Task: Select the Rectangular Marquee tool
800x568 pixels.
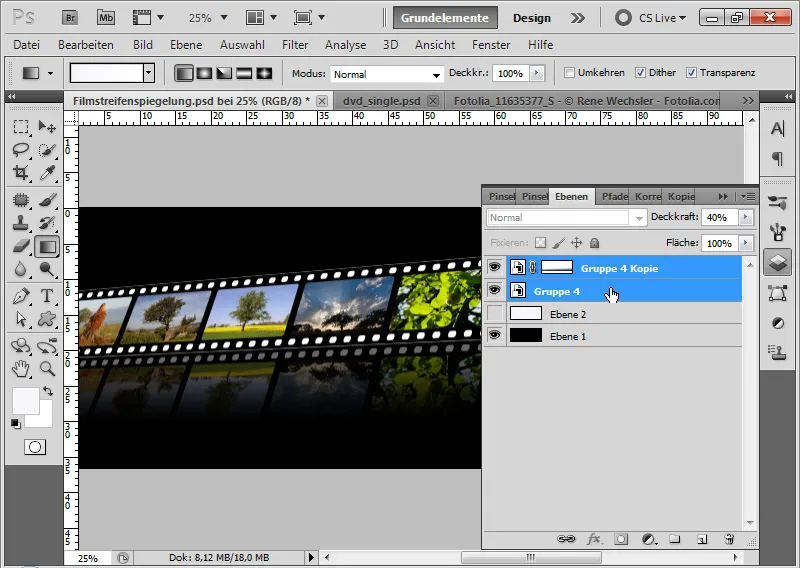Action: 21,127
